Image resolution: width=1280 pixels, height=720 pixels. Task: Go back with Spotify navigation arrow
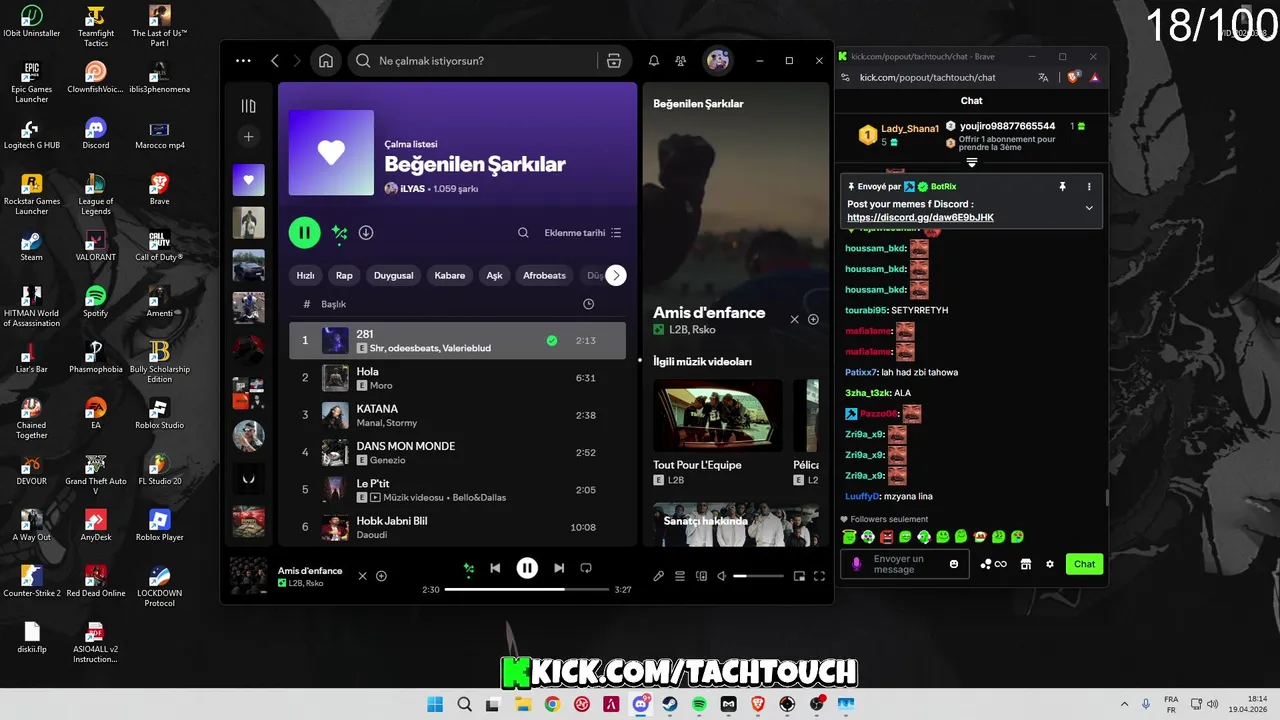pos(275,61)
